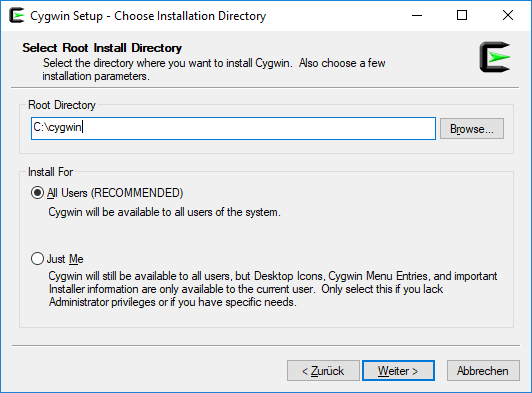Focus the Root Directory path field

[233, 128]
